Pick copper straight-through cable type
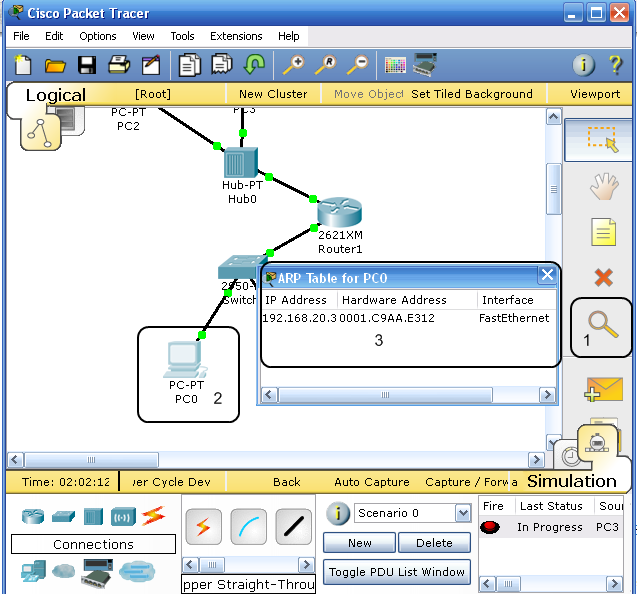This screenshot has height=594, width=637. coord(293,527)
